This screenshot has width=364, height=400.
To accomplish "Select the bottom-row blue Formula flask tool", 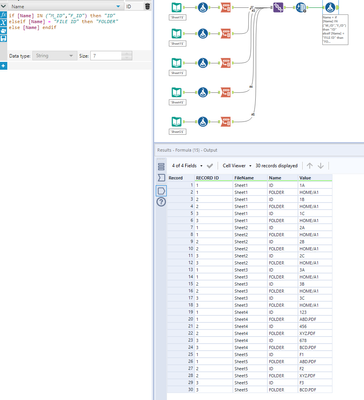I will [x=203, y=121].
